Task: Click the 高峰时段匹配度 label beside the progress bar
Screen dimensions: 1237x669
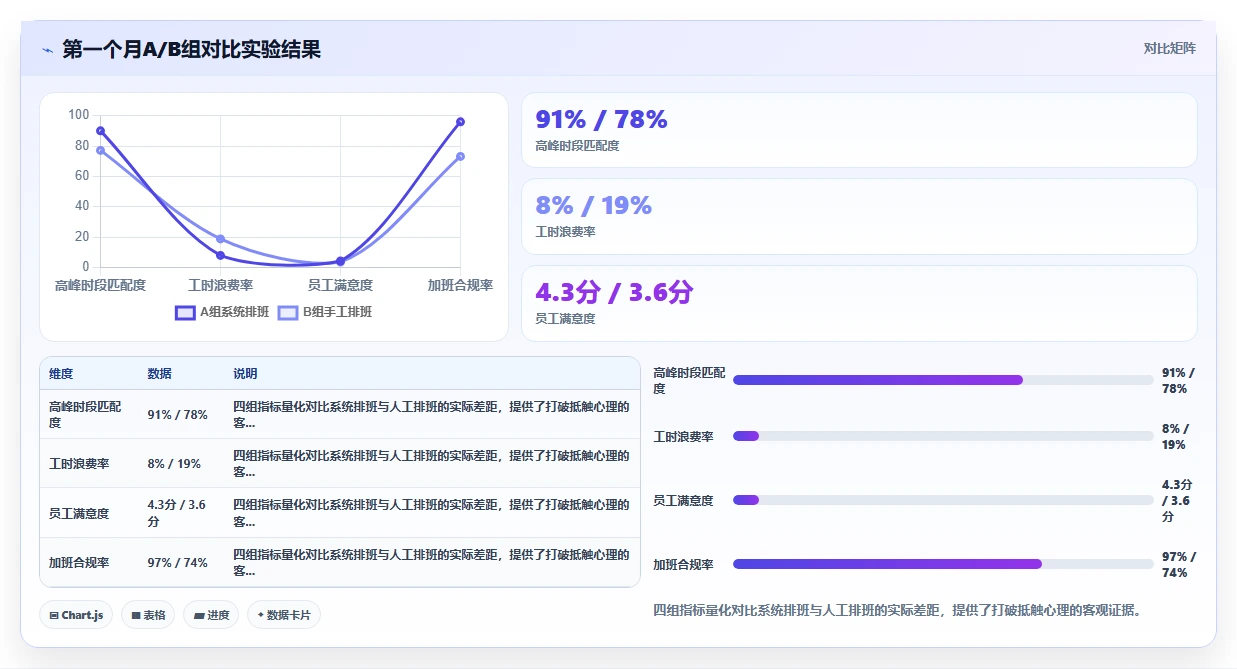Action: coord(689,380)
